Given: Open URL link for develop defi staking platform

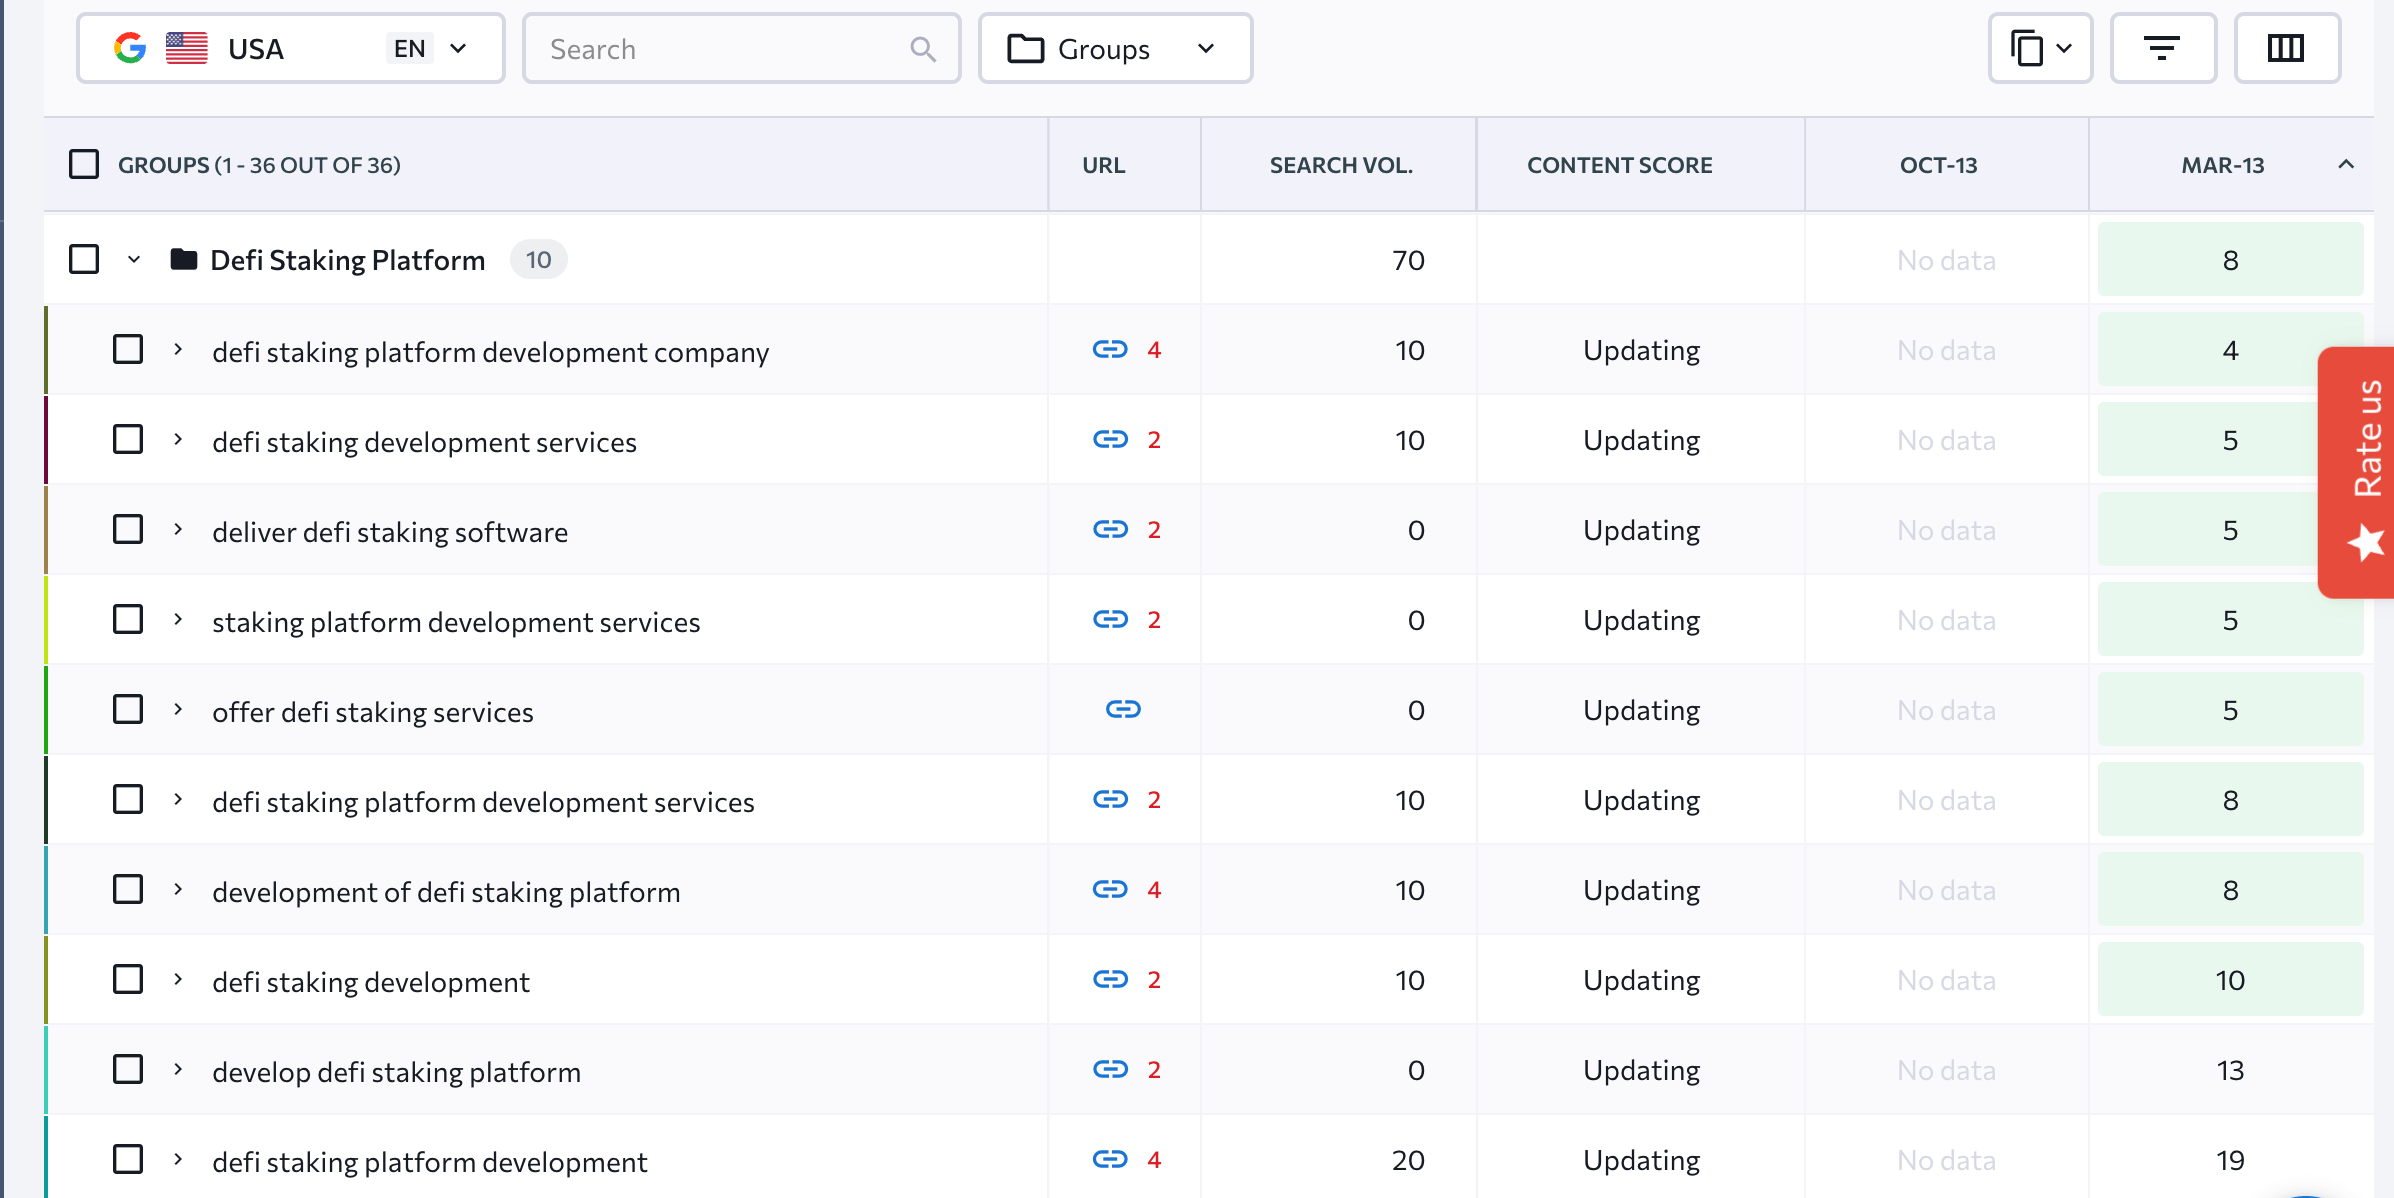Looking at the screenshot, I should (x=1110, y=1070).
